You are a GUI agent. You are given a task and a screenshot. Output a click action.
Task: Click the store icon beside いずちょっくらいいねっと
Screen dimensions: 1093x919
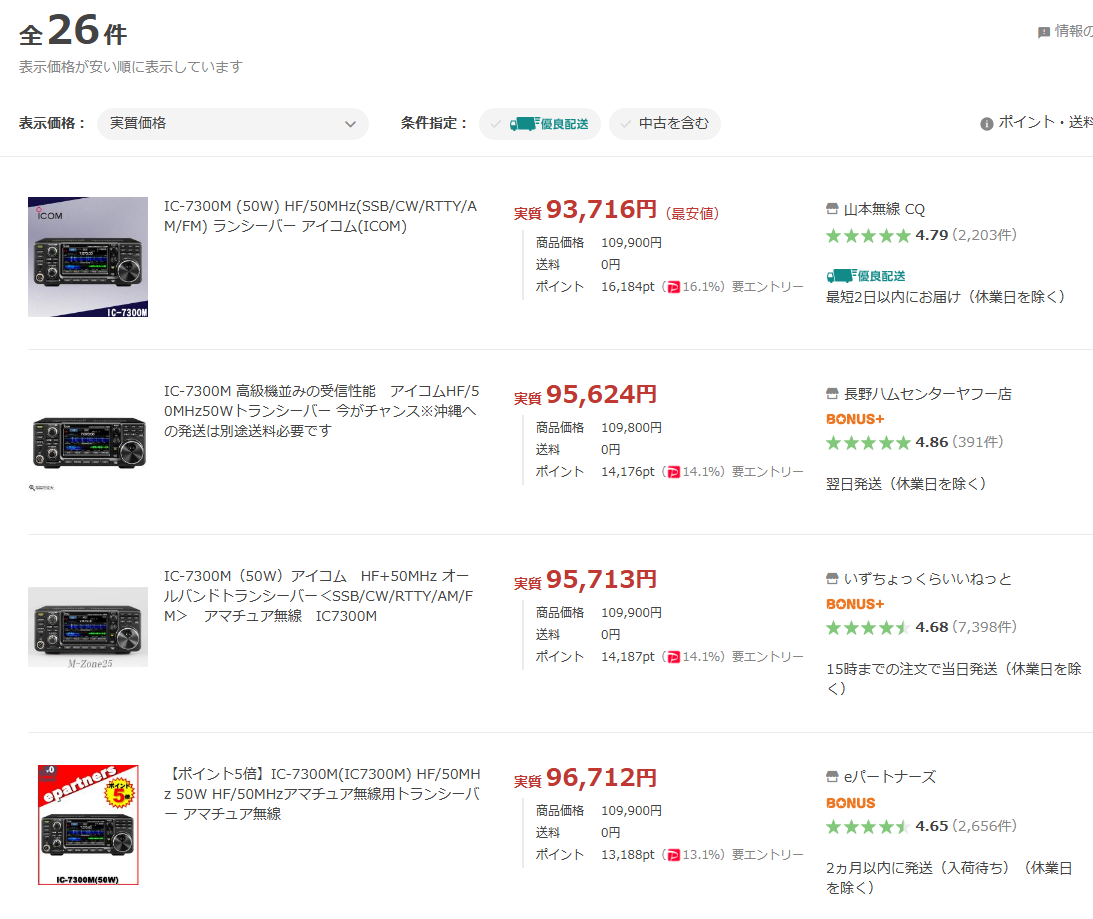tap(832, 578)
